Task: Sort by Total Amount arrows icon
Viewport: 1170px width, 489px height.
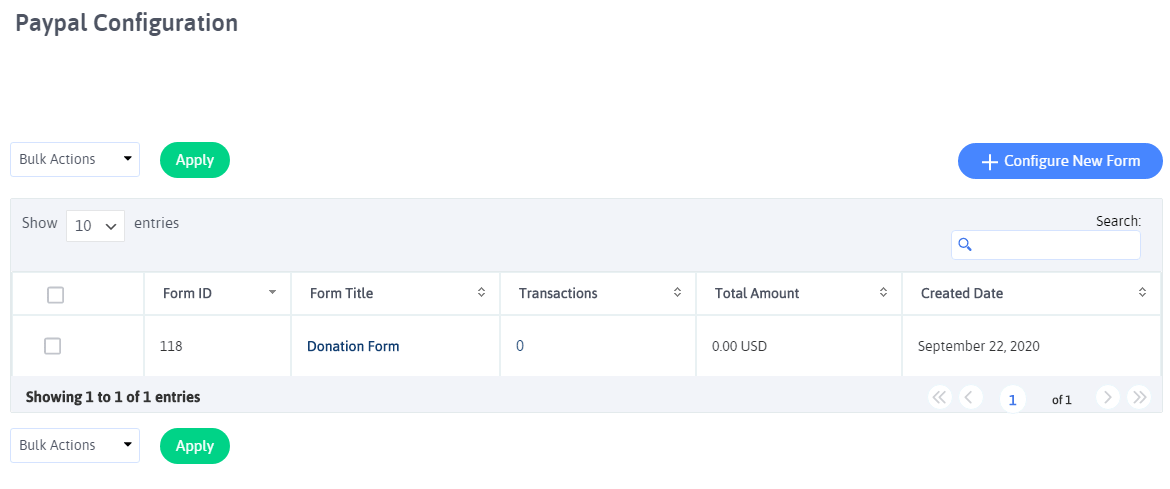Action: (883, 293)
